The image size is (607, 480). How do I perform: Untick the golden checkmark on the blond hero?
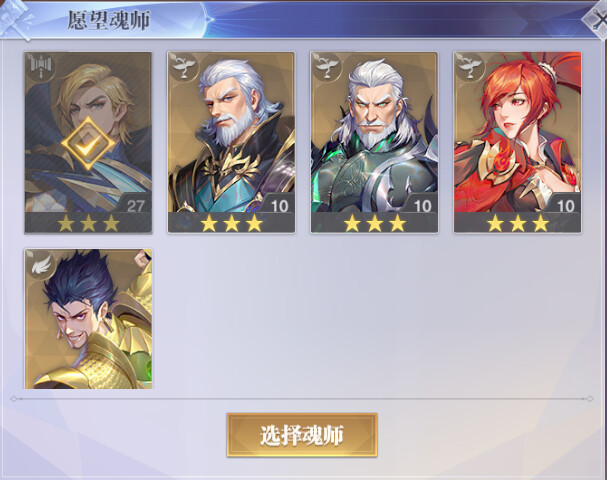(x=88, y=144)
